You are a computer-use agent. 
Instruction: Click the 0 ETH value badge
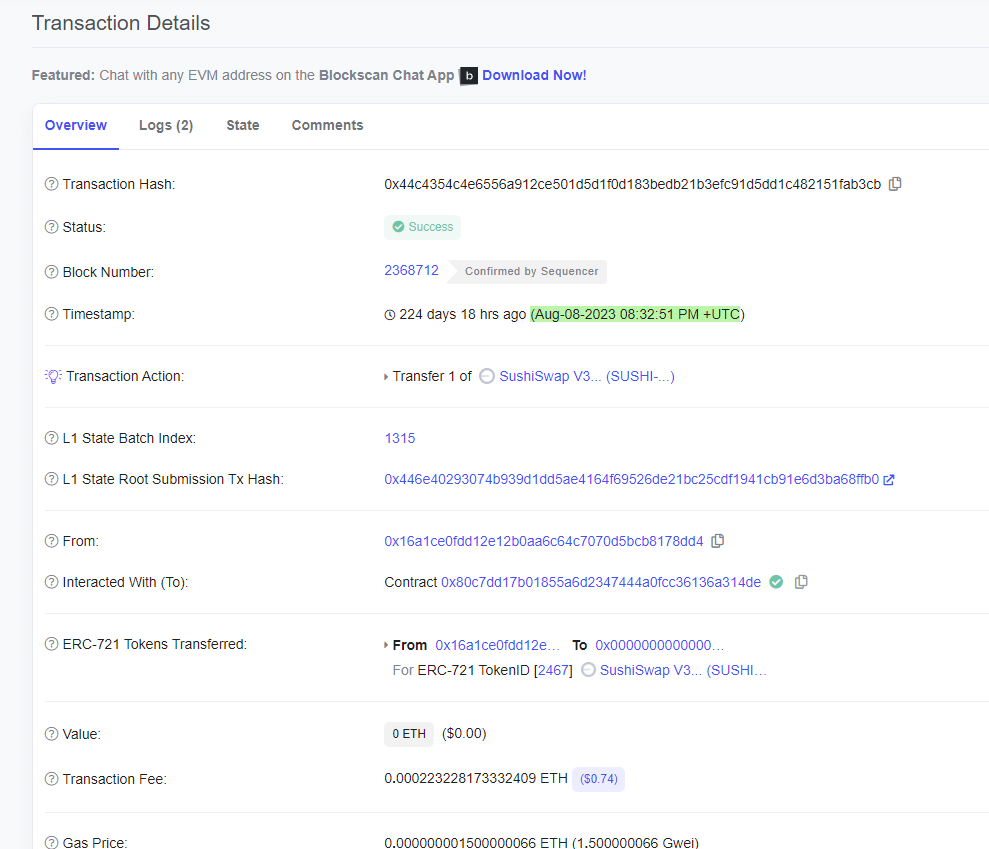pyautogui.click(x=409, y=734)
